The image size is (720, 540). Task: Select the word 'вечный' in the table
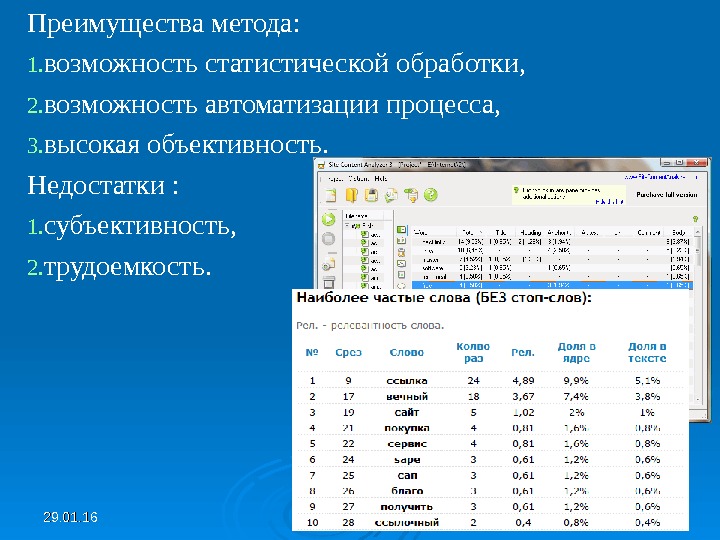407,396
